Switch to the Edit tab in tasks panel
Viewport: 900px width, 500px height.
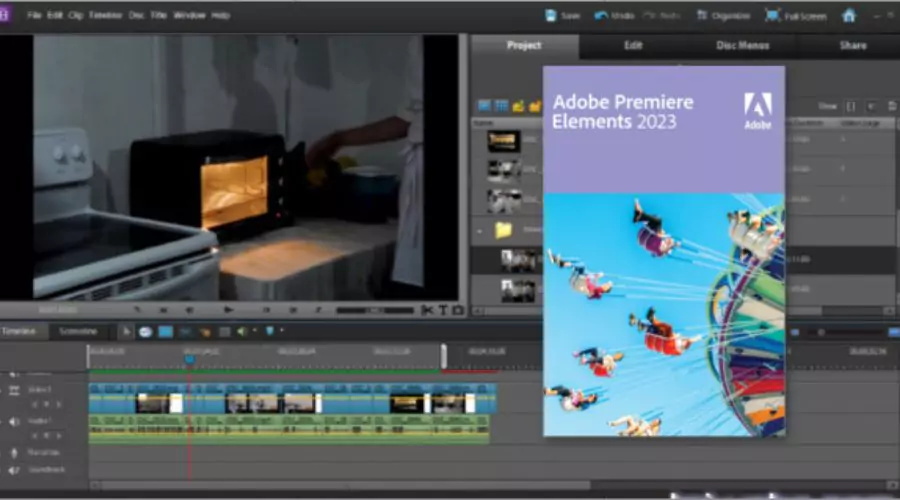pos(633,45)
